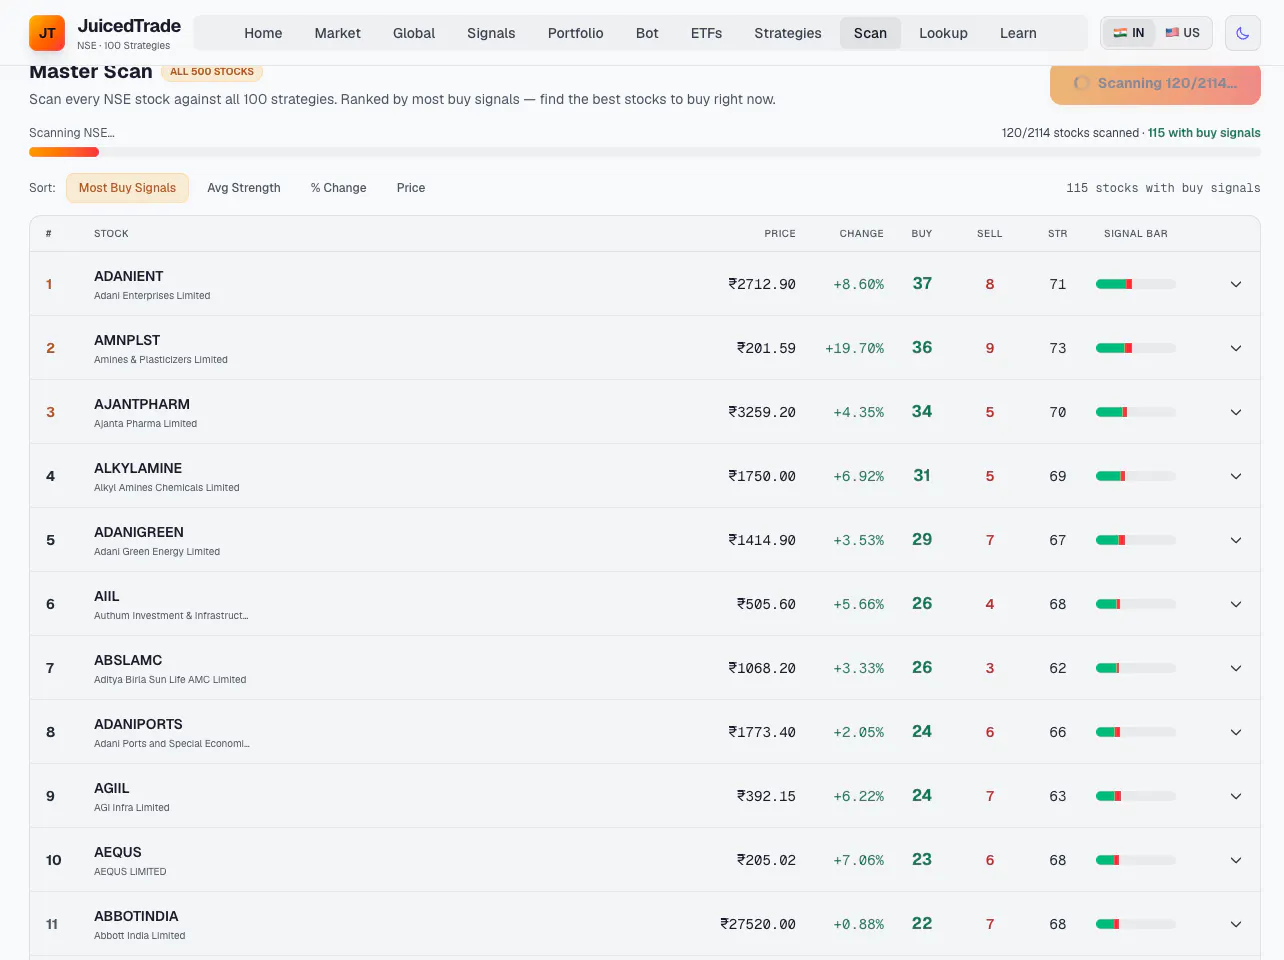Expand the ADANIENT row chevron

pos(1236,284)
